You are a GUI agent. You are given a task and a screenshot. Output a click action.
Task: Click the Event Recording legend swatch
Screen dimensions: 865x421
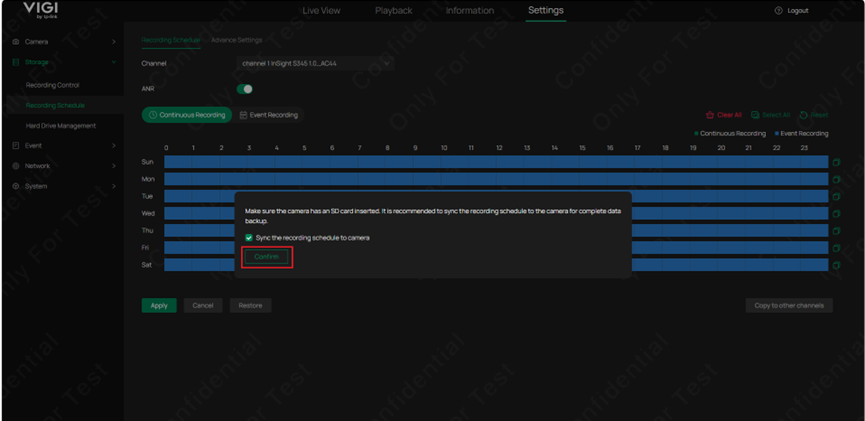[777, 134]
